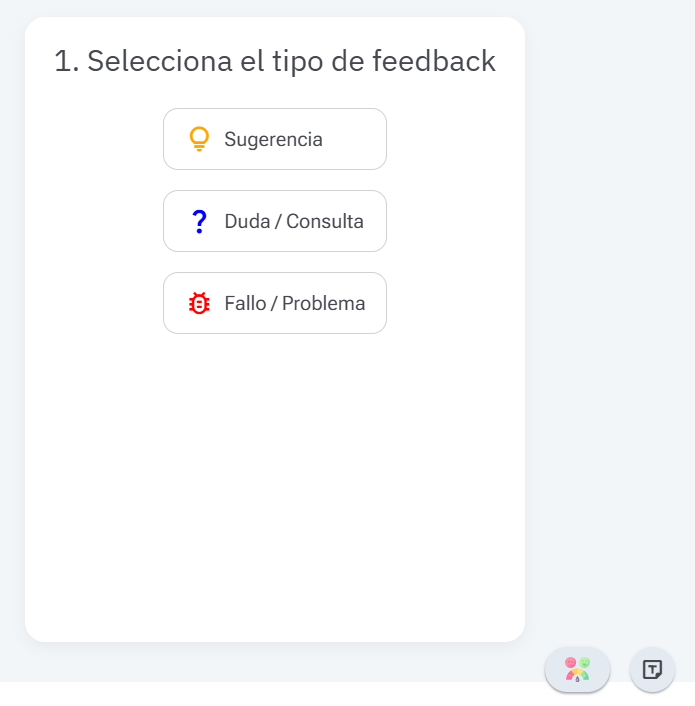This screenshot has height=706, width=695.
Task: Click the step number "1." in the heading
Action: coord(66,61)
